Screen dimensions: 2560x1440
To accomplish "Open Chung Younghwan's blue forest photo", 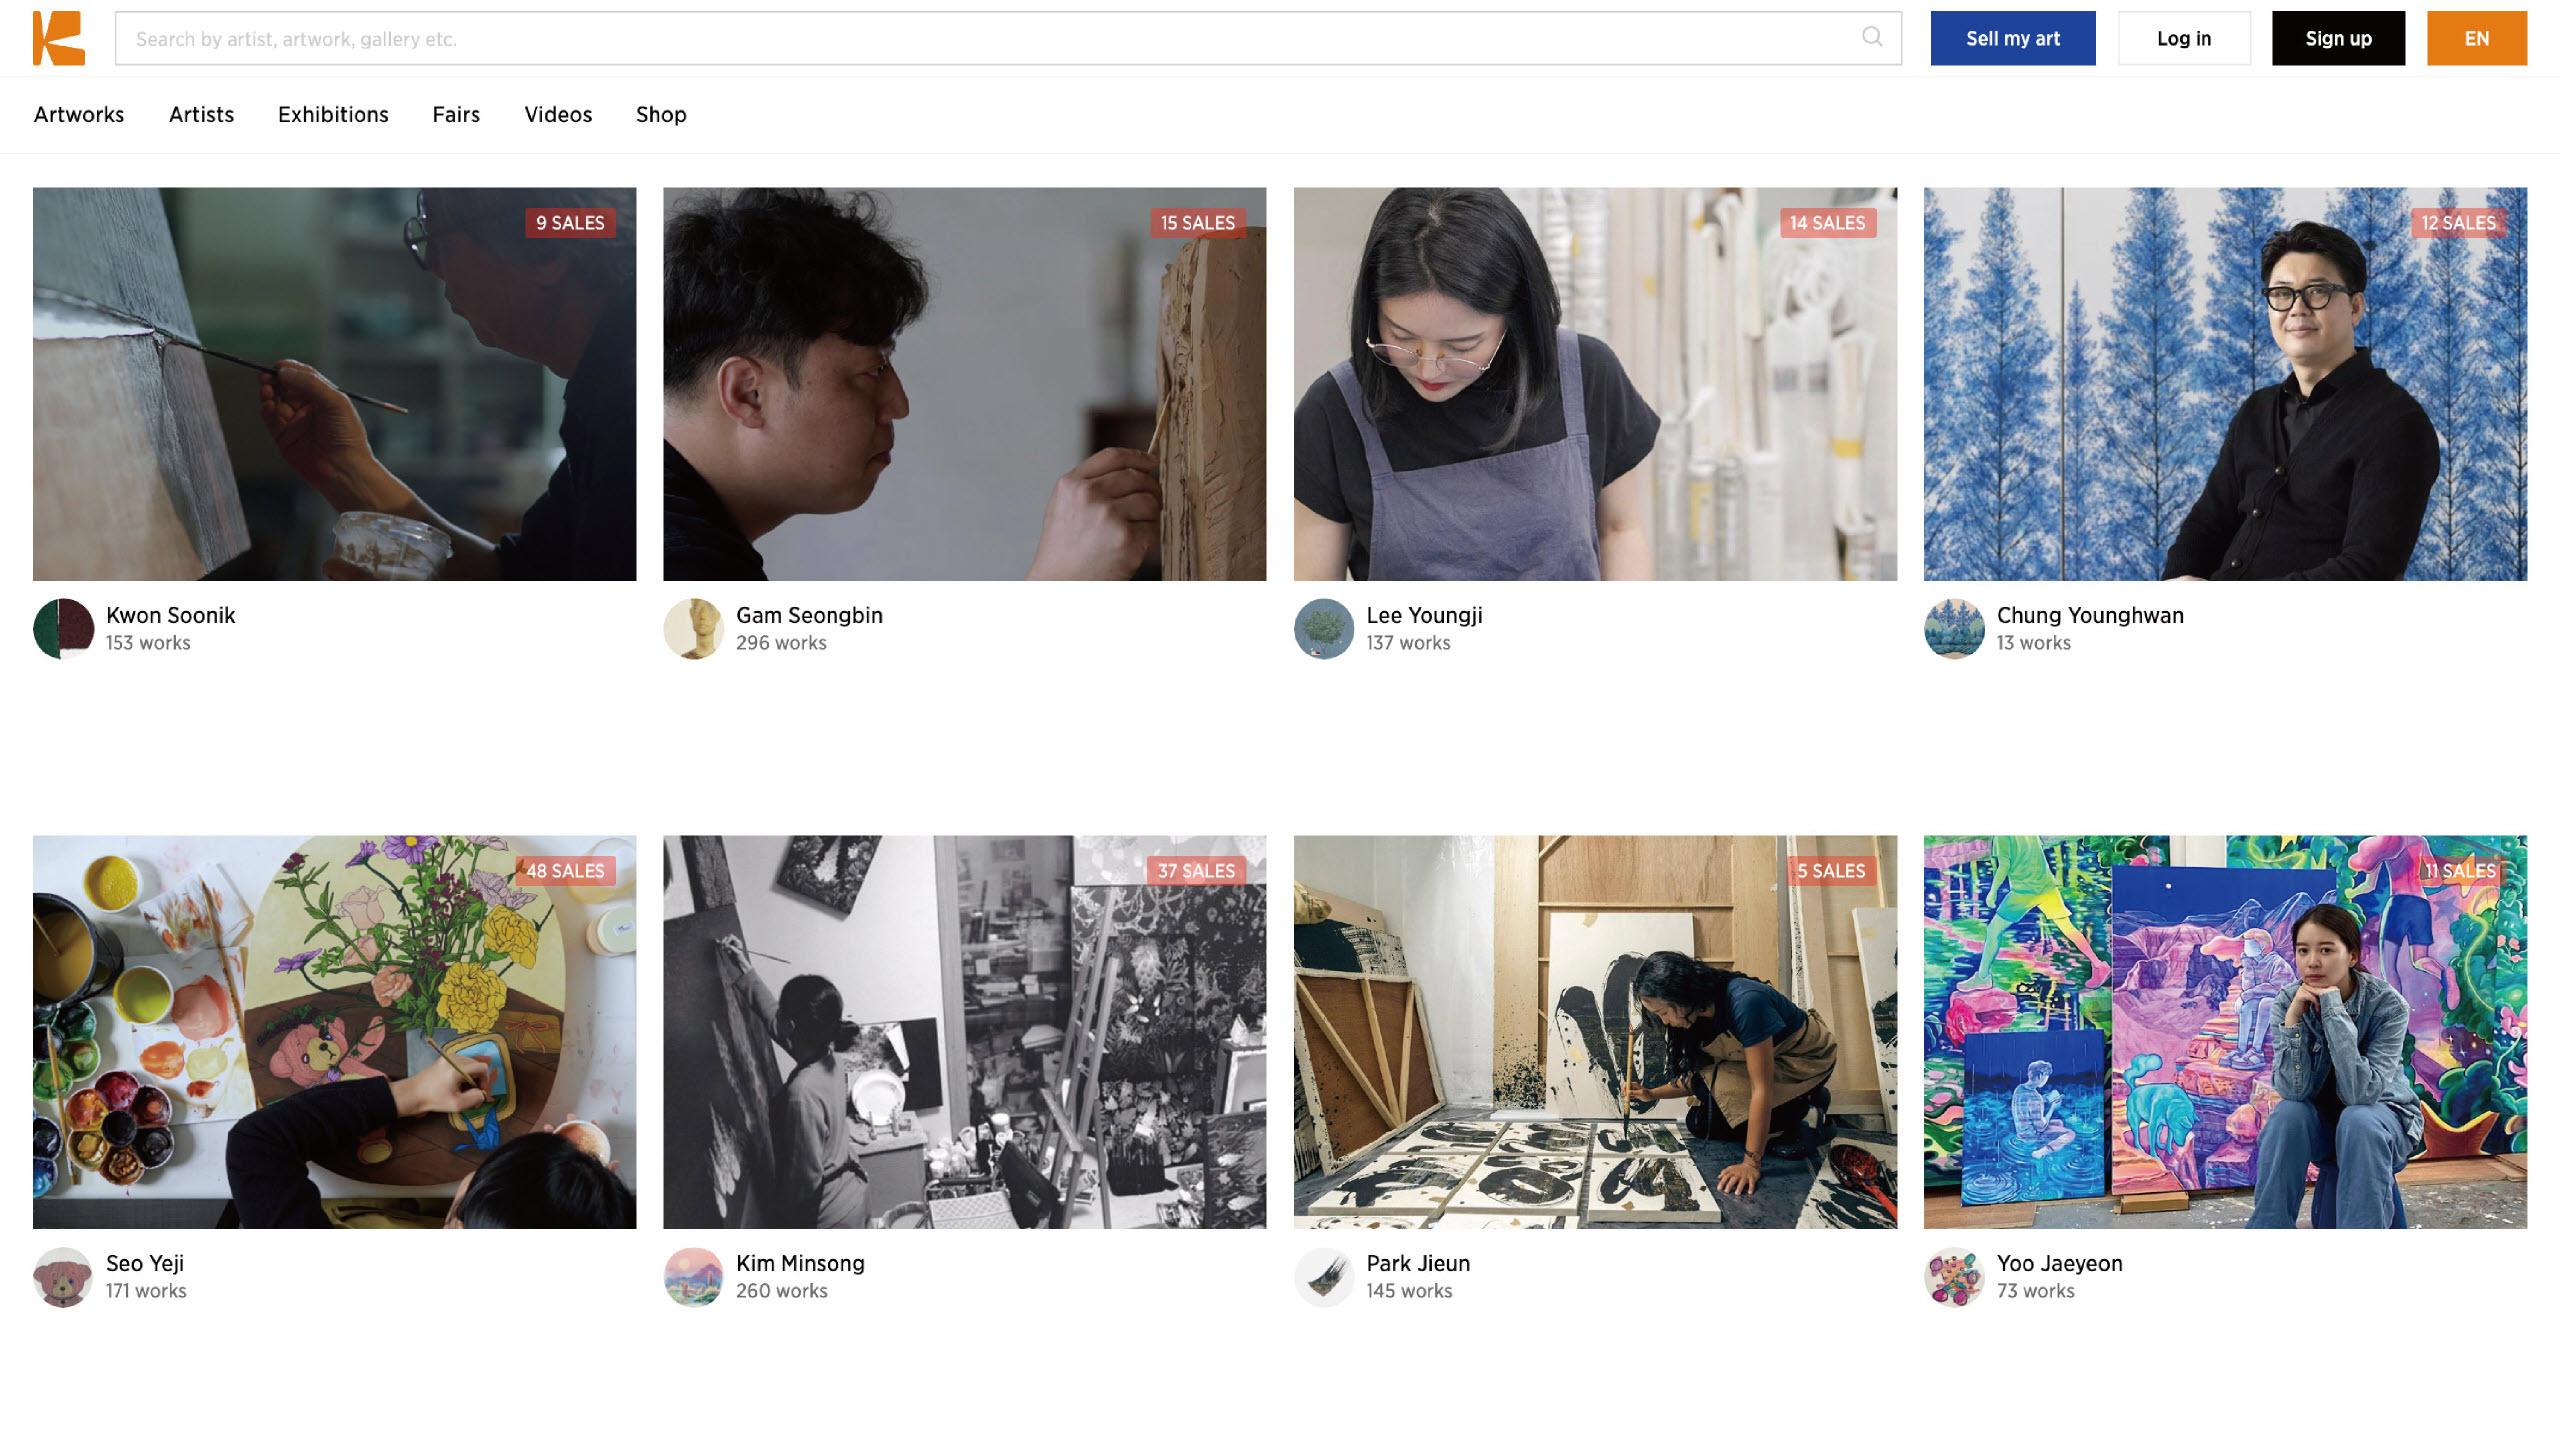I will pos(2225,384).
